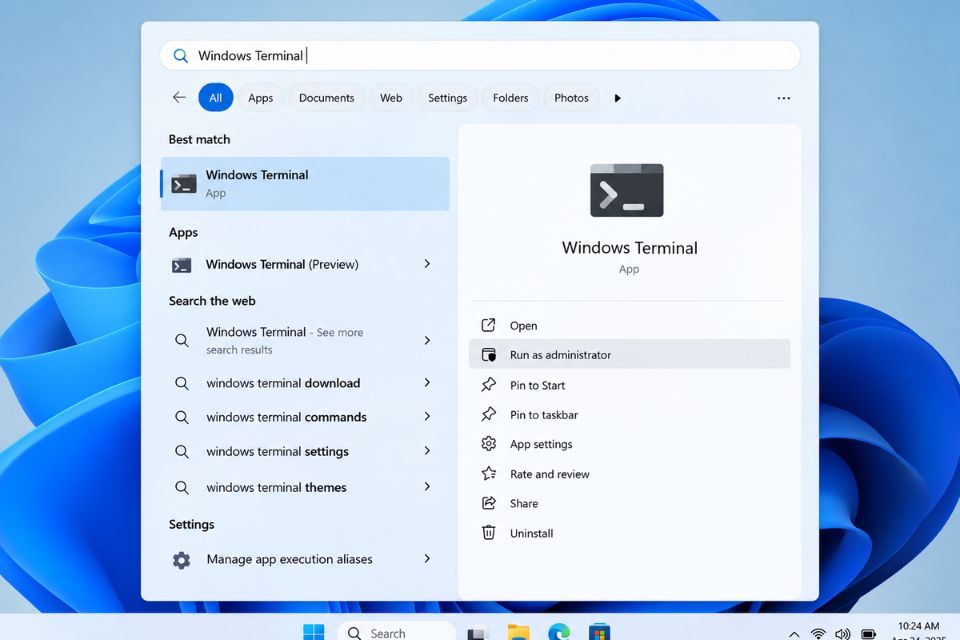Click Windows Terminal (Preview) app icon
The width and height of the screenshot is (960, 640).
tap(181, 265)
